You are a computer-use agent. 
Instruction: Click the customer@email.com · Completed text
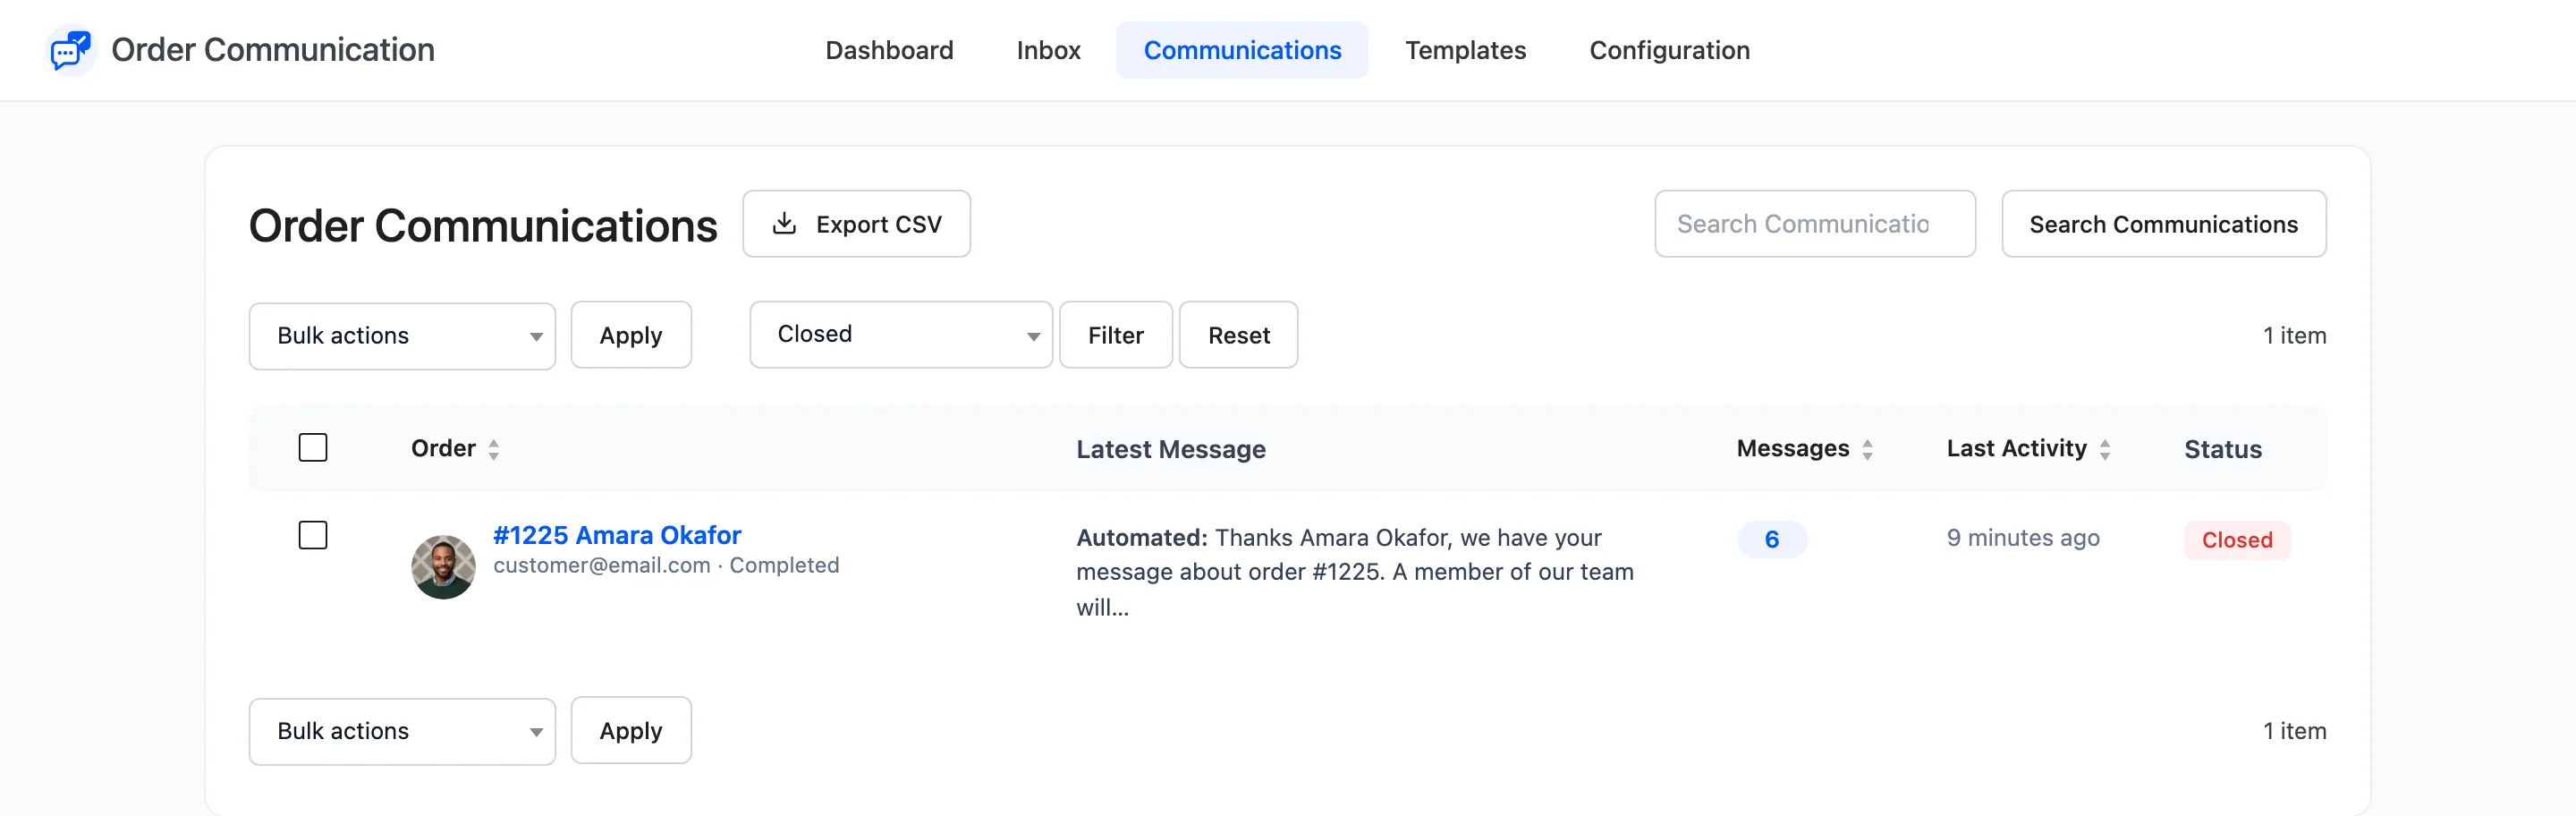tap(666, 565)
